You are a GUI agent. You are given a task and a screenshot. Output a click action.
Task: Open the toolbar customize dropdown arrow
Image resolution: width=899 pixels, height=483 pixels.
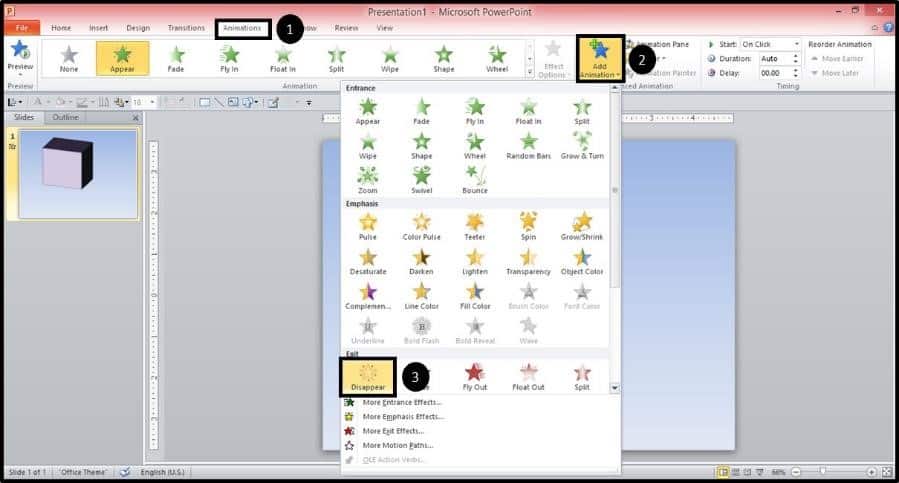point(308,103)
